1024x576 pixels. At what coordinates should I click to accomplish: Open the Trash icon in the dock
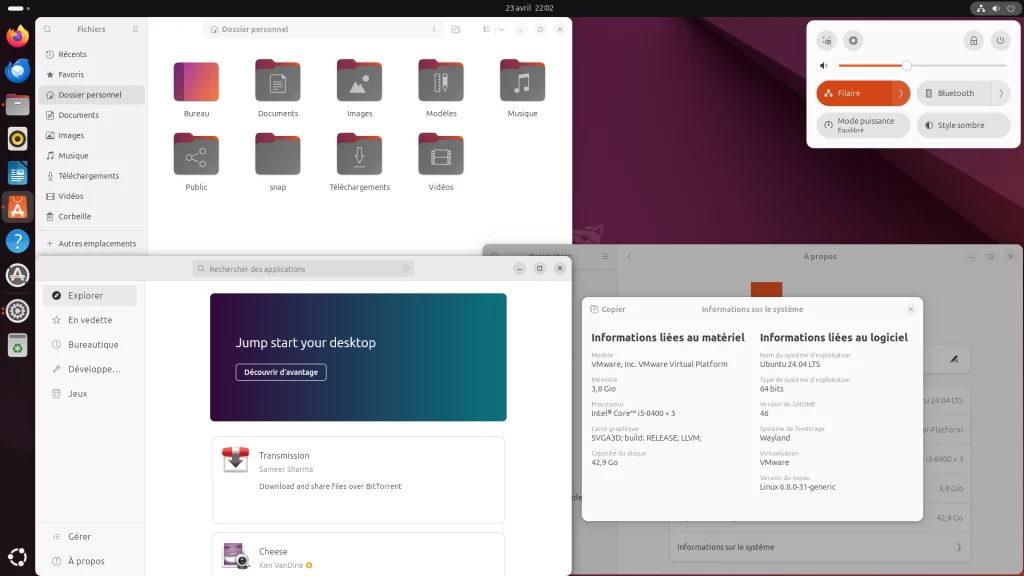(x=18, y=345)
